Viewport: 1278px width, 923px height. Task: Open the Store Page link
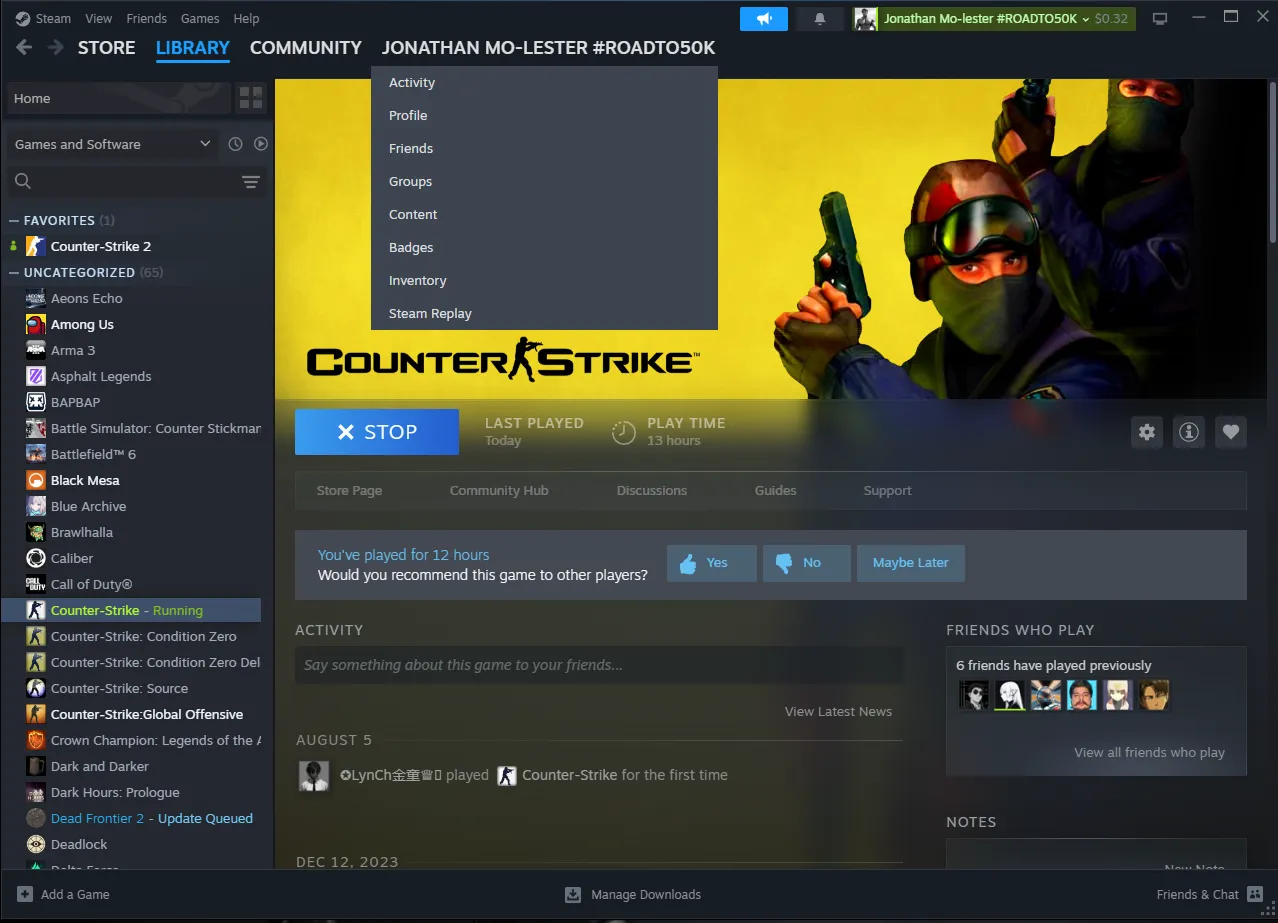(349, 490)
